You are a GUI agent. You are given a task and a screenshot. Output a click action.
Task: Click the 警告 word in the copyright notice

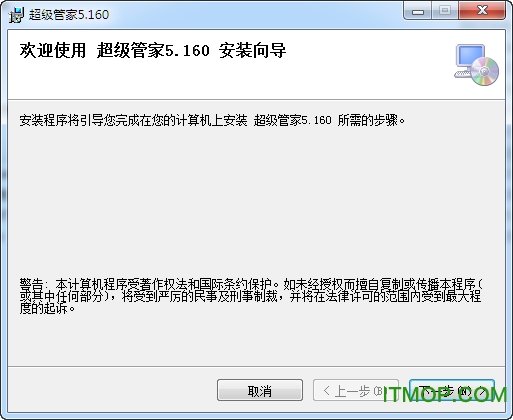point(31,284)
